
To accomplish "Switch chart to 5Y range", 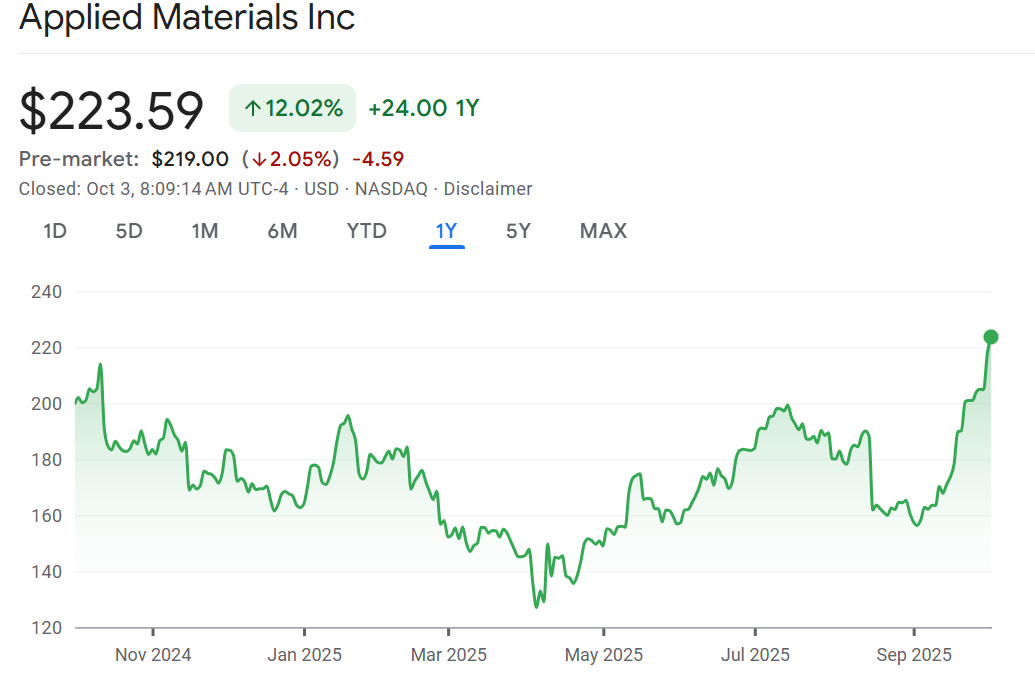I will click(x=518, y=231).
